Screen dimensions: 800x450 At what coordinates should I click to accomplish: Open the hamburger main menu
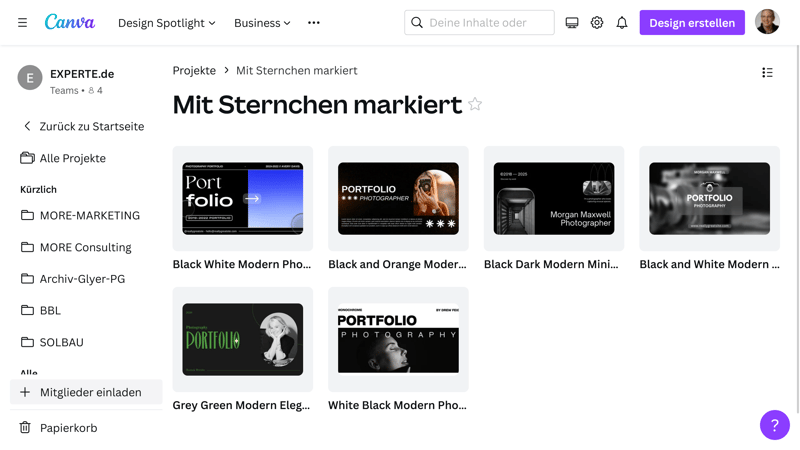tap(22, 22)
